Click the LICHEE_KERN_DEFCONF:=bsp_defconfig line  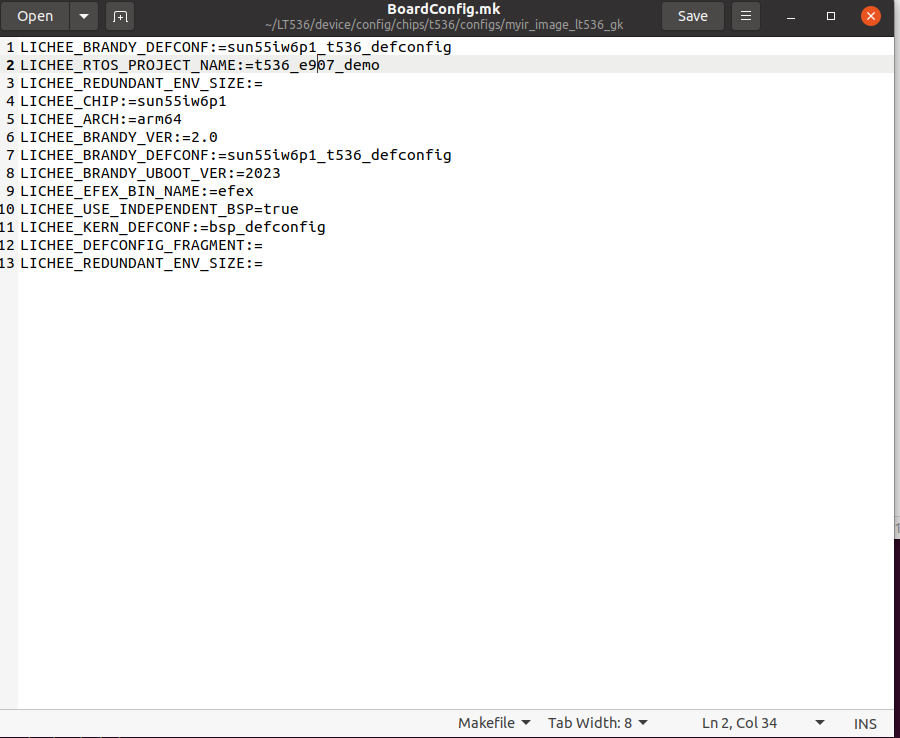[173, 227]
